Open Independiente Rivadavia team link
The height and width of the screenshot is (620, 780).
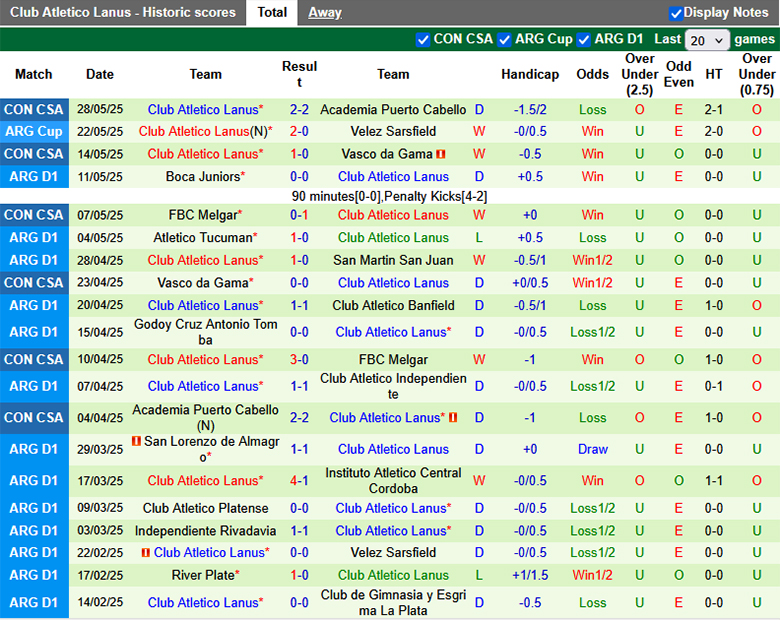click(x=205, y=530)
